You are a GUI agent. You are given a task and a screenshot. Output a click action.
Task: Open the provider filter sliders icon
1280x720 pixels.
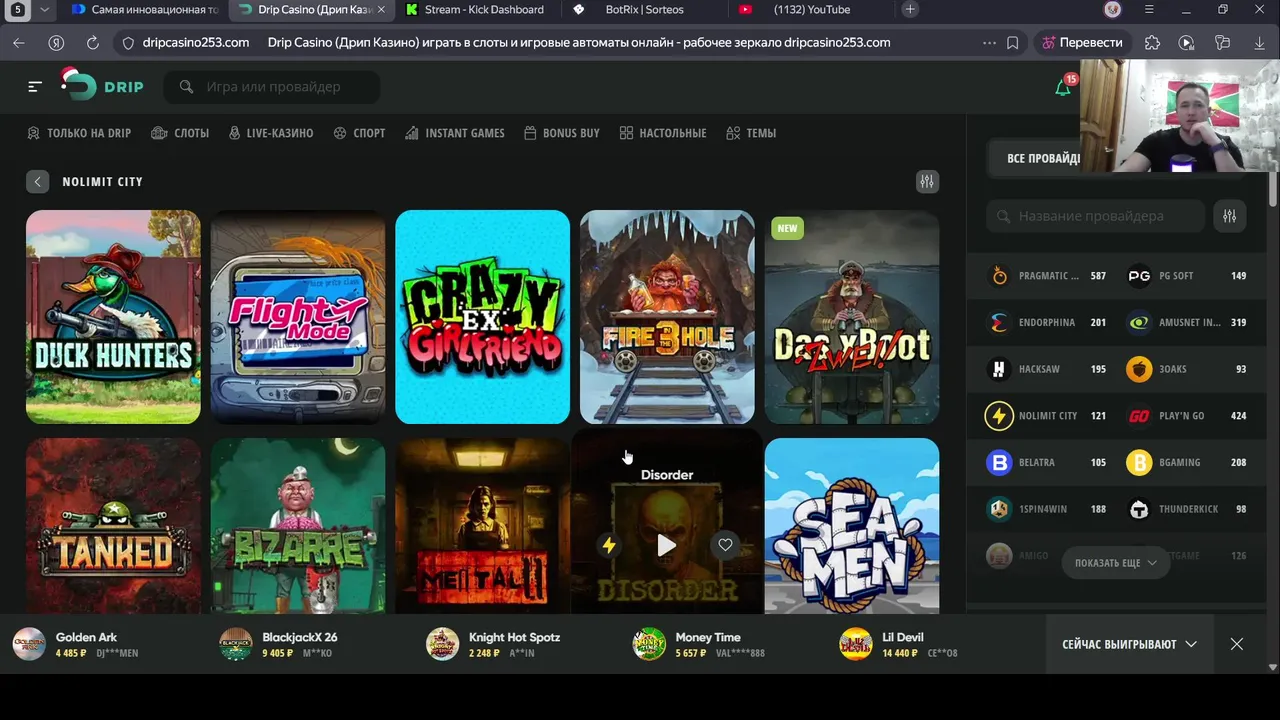point(1229,216)
